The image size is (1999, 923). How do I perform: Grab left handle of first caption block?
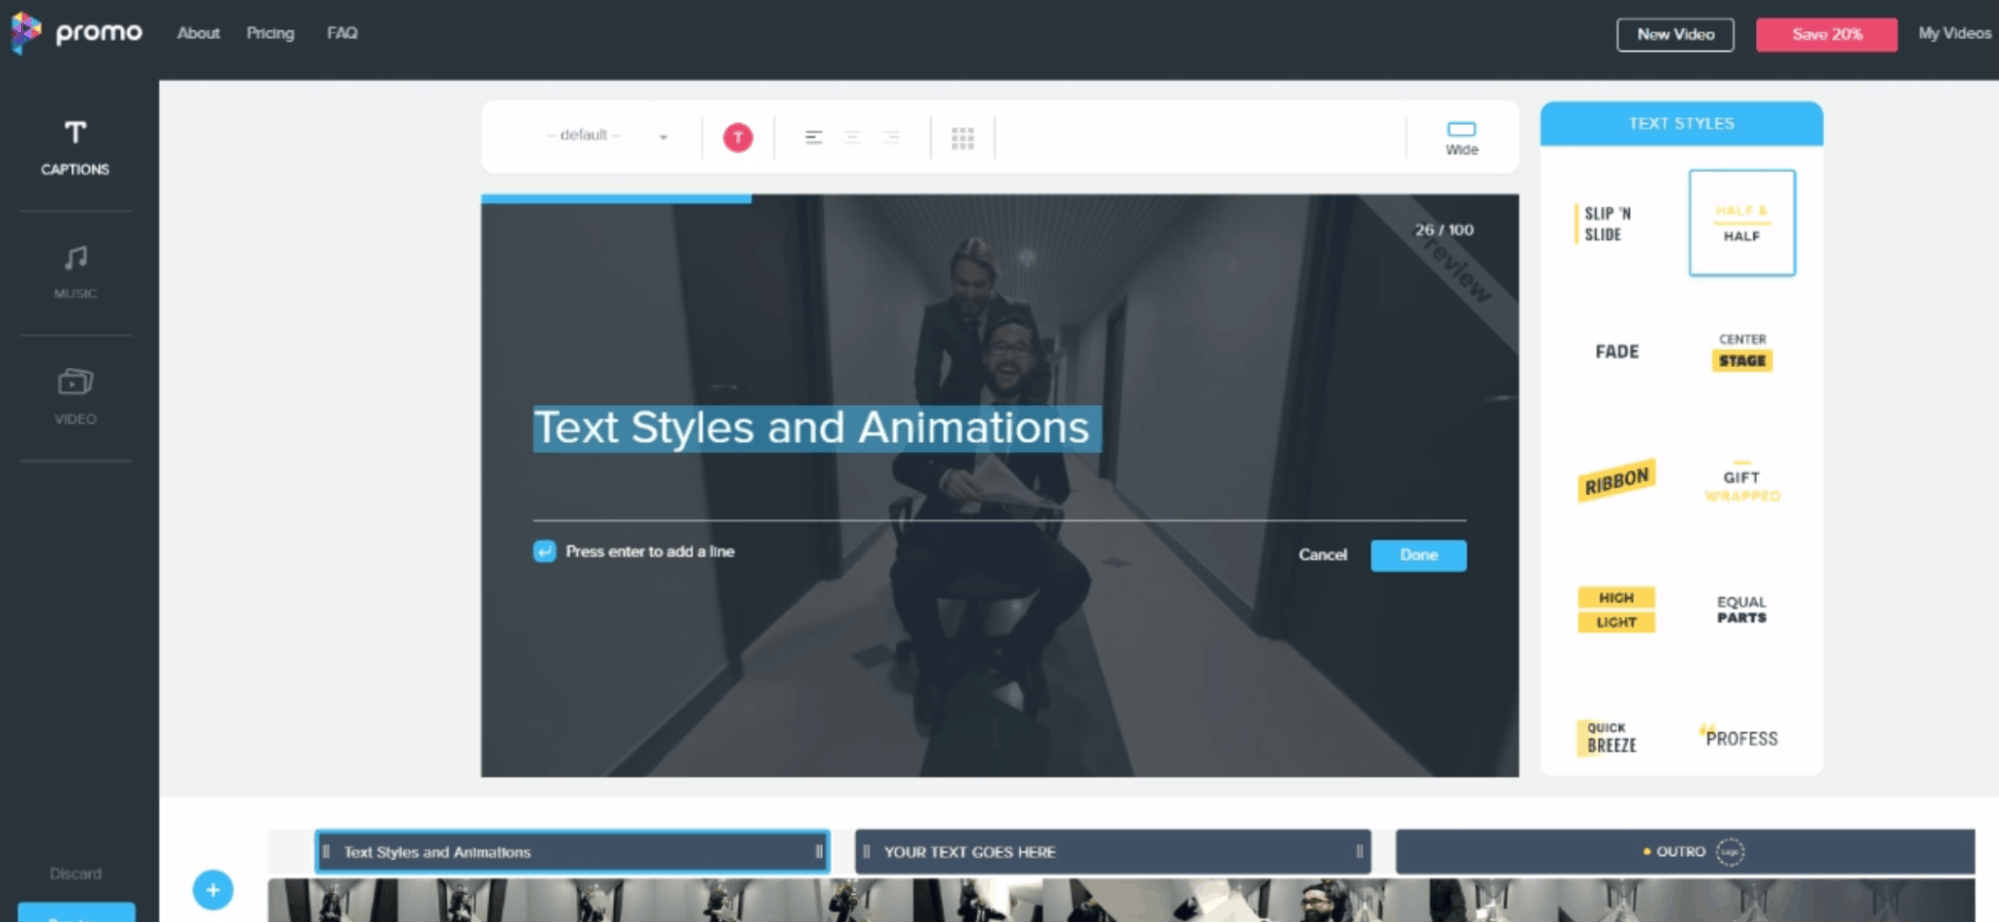(x=326, y=852)
